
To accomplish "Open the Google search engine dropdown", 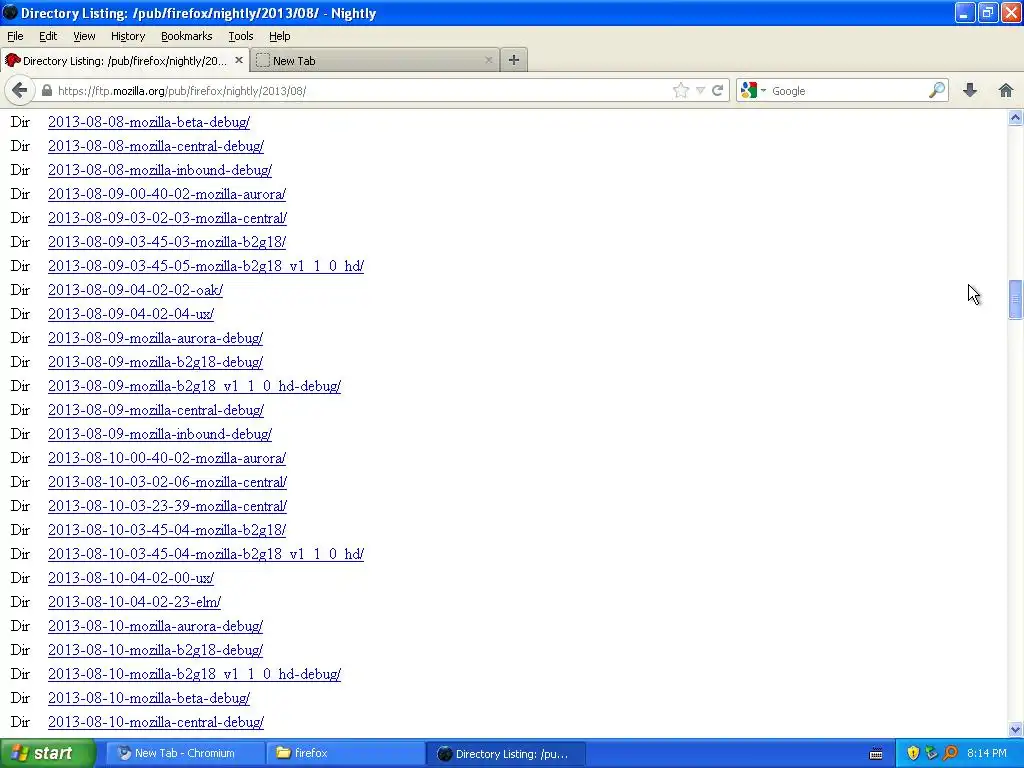I will click(x=753, y=91).
